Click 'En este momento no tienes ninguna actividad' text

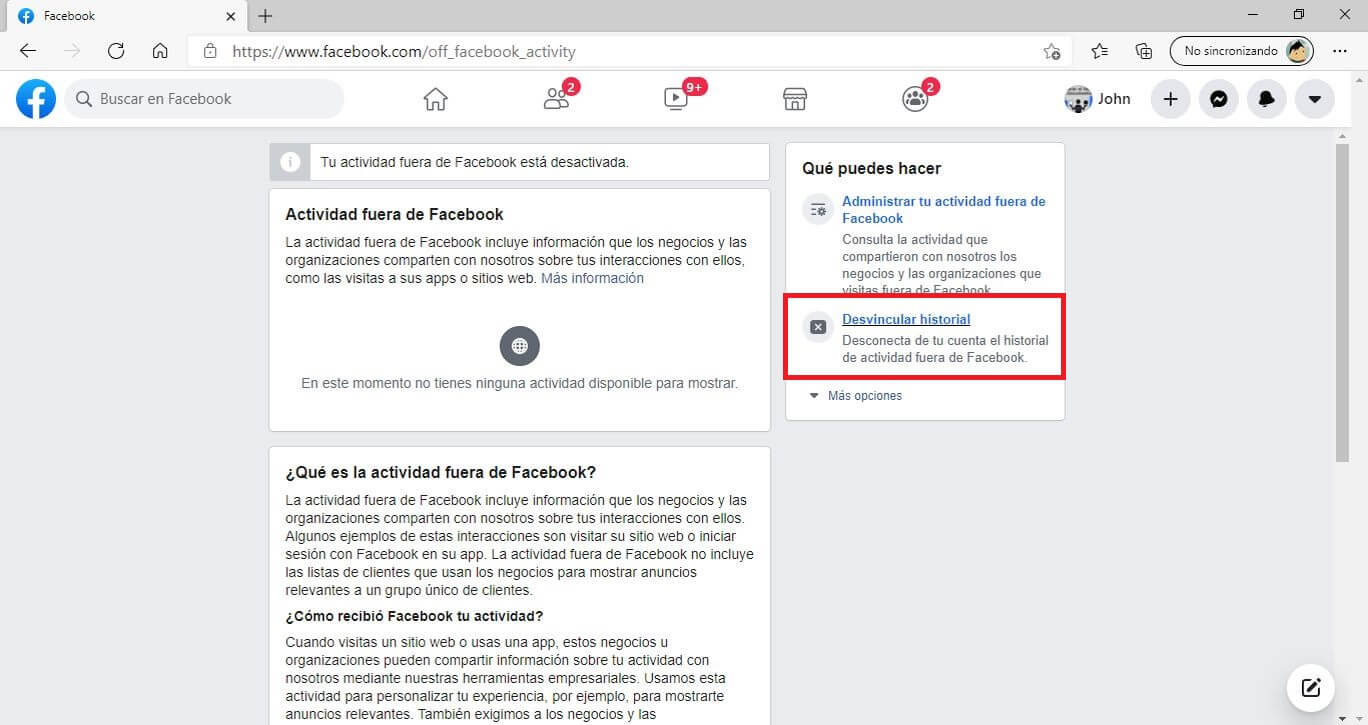pos(520,383)
